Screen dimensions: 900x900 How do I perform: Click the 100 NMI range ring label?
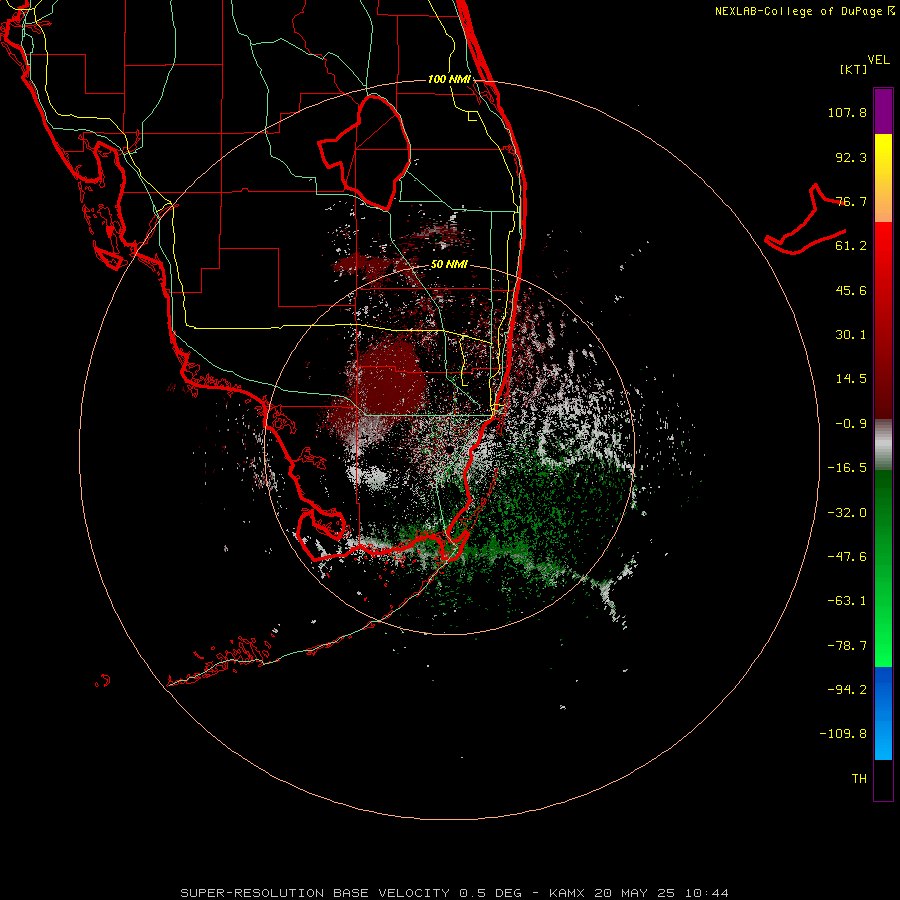449,79
